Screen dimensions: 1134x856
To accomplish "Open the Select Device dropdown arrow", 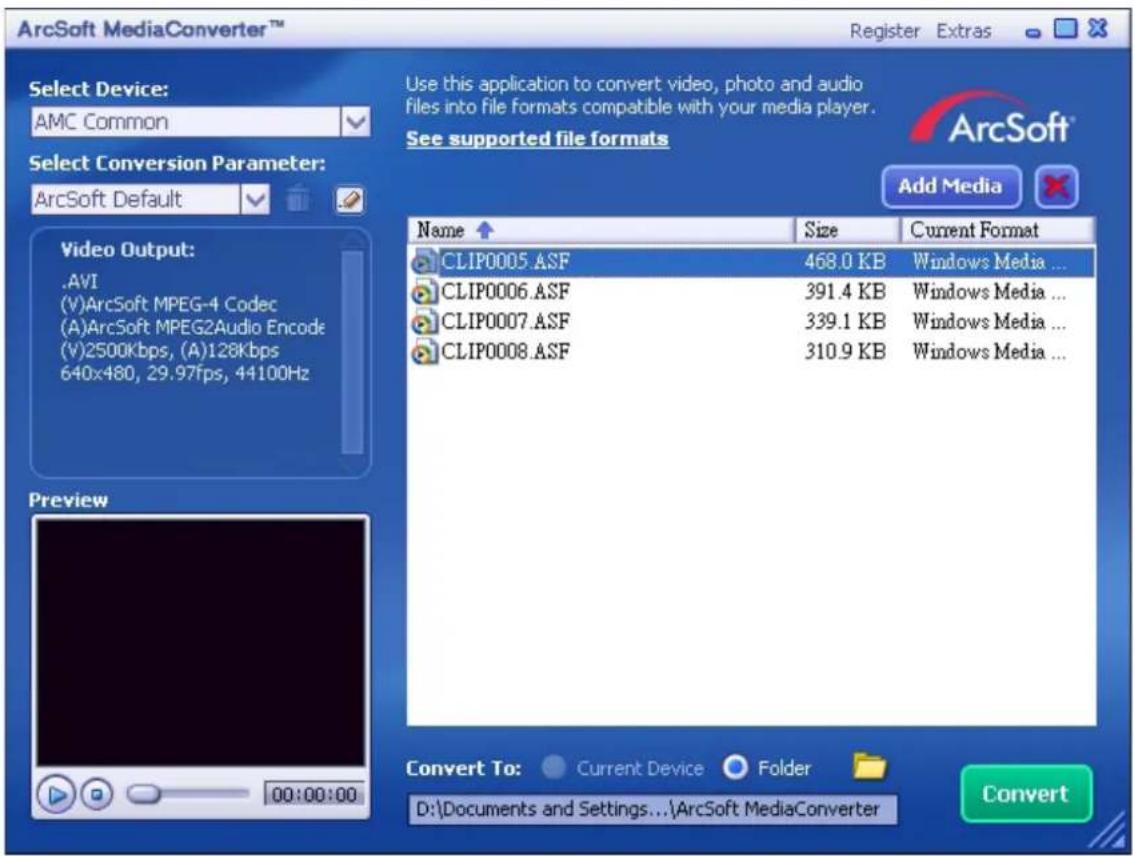I will tap(355, 121).
